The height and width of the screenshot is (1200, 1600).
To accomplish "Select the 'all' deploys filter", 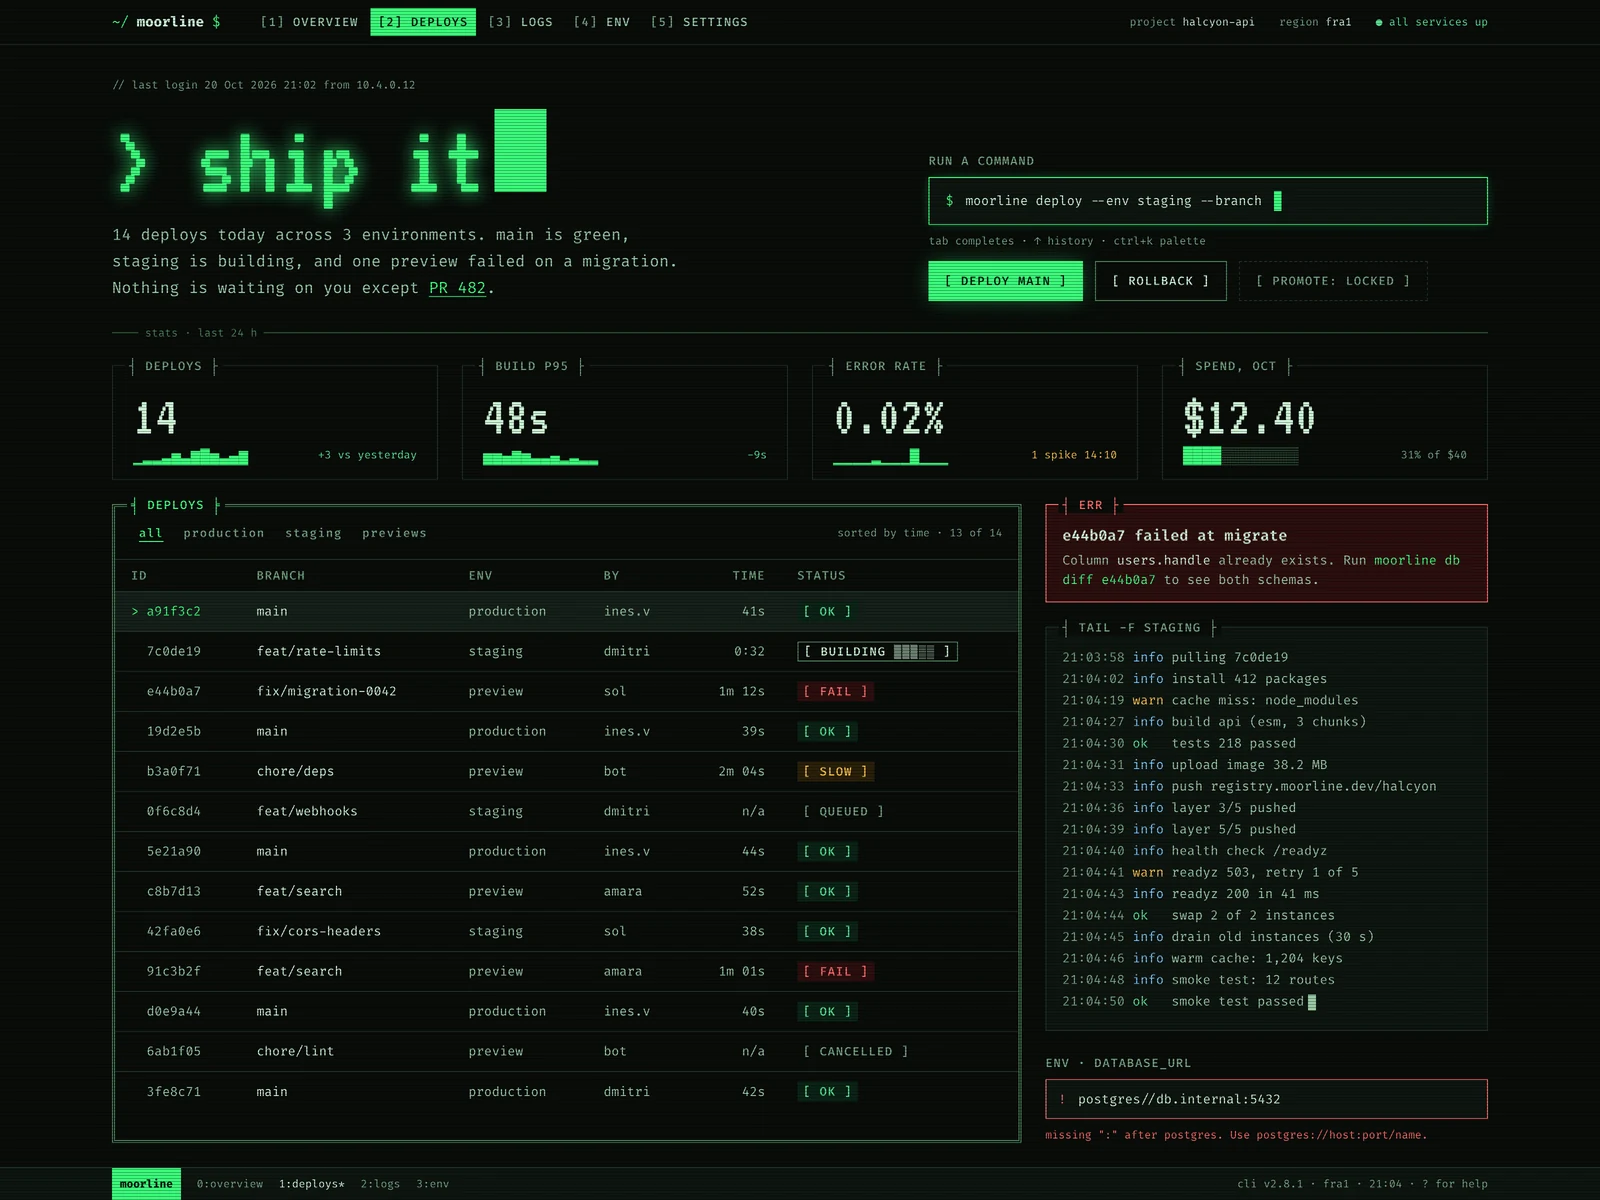I will point(150,533).
